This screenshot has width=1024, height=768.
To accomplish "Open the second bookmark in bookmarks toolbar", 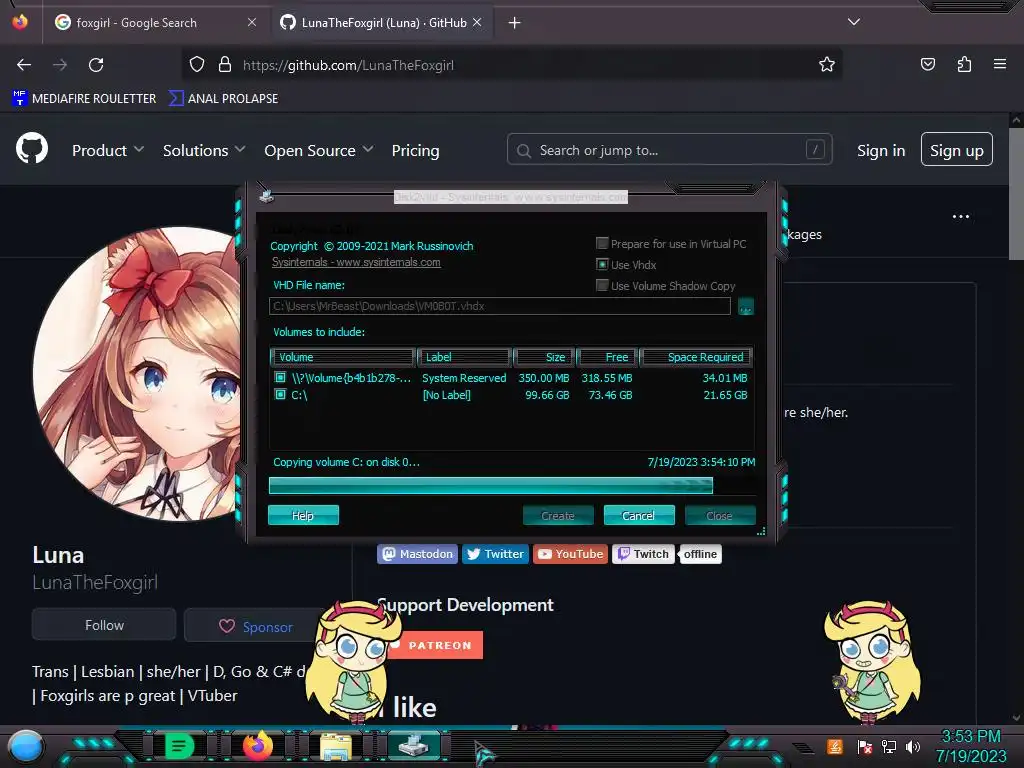I will tap(223, 99).
